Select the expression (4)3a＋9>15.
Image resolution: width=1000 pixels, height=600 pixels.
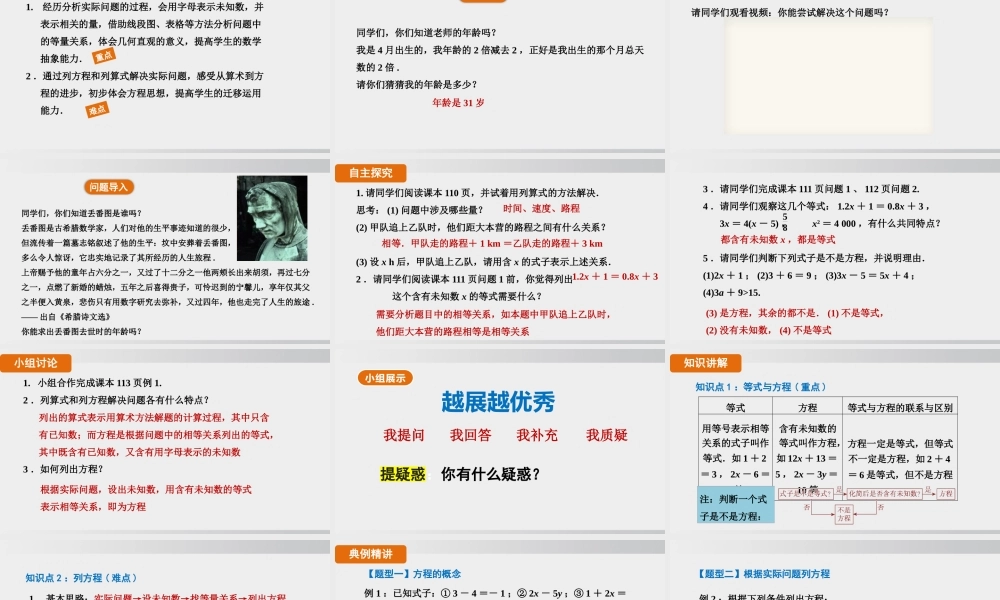click(x=731, y=293)
